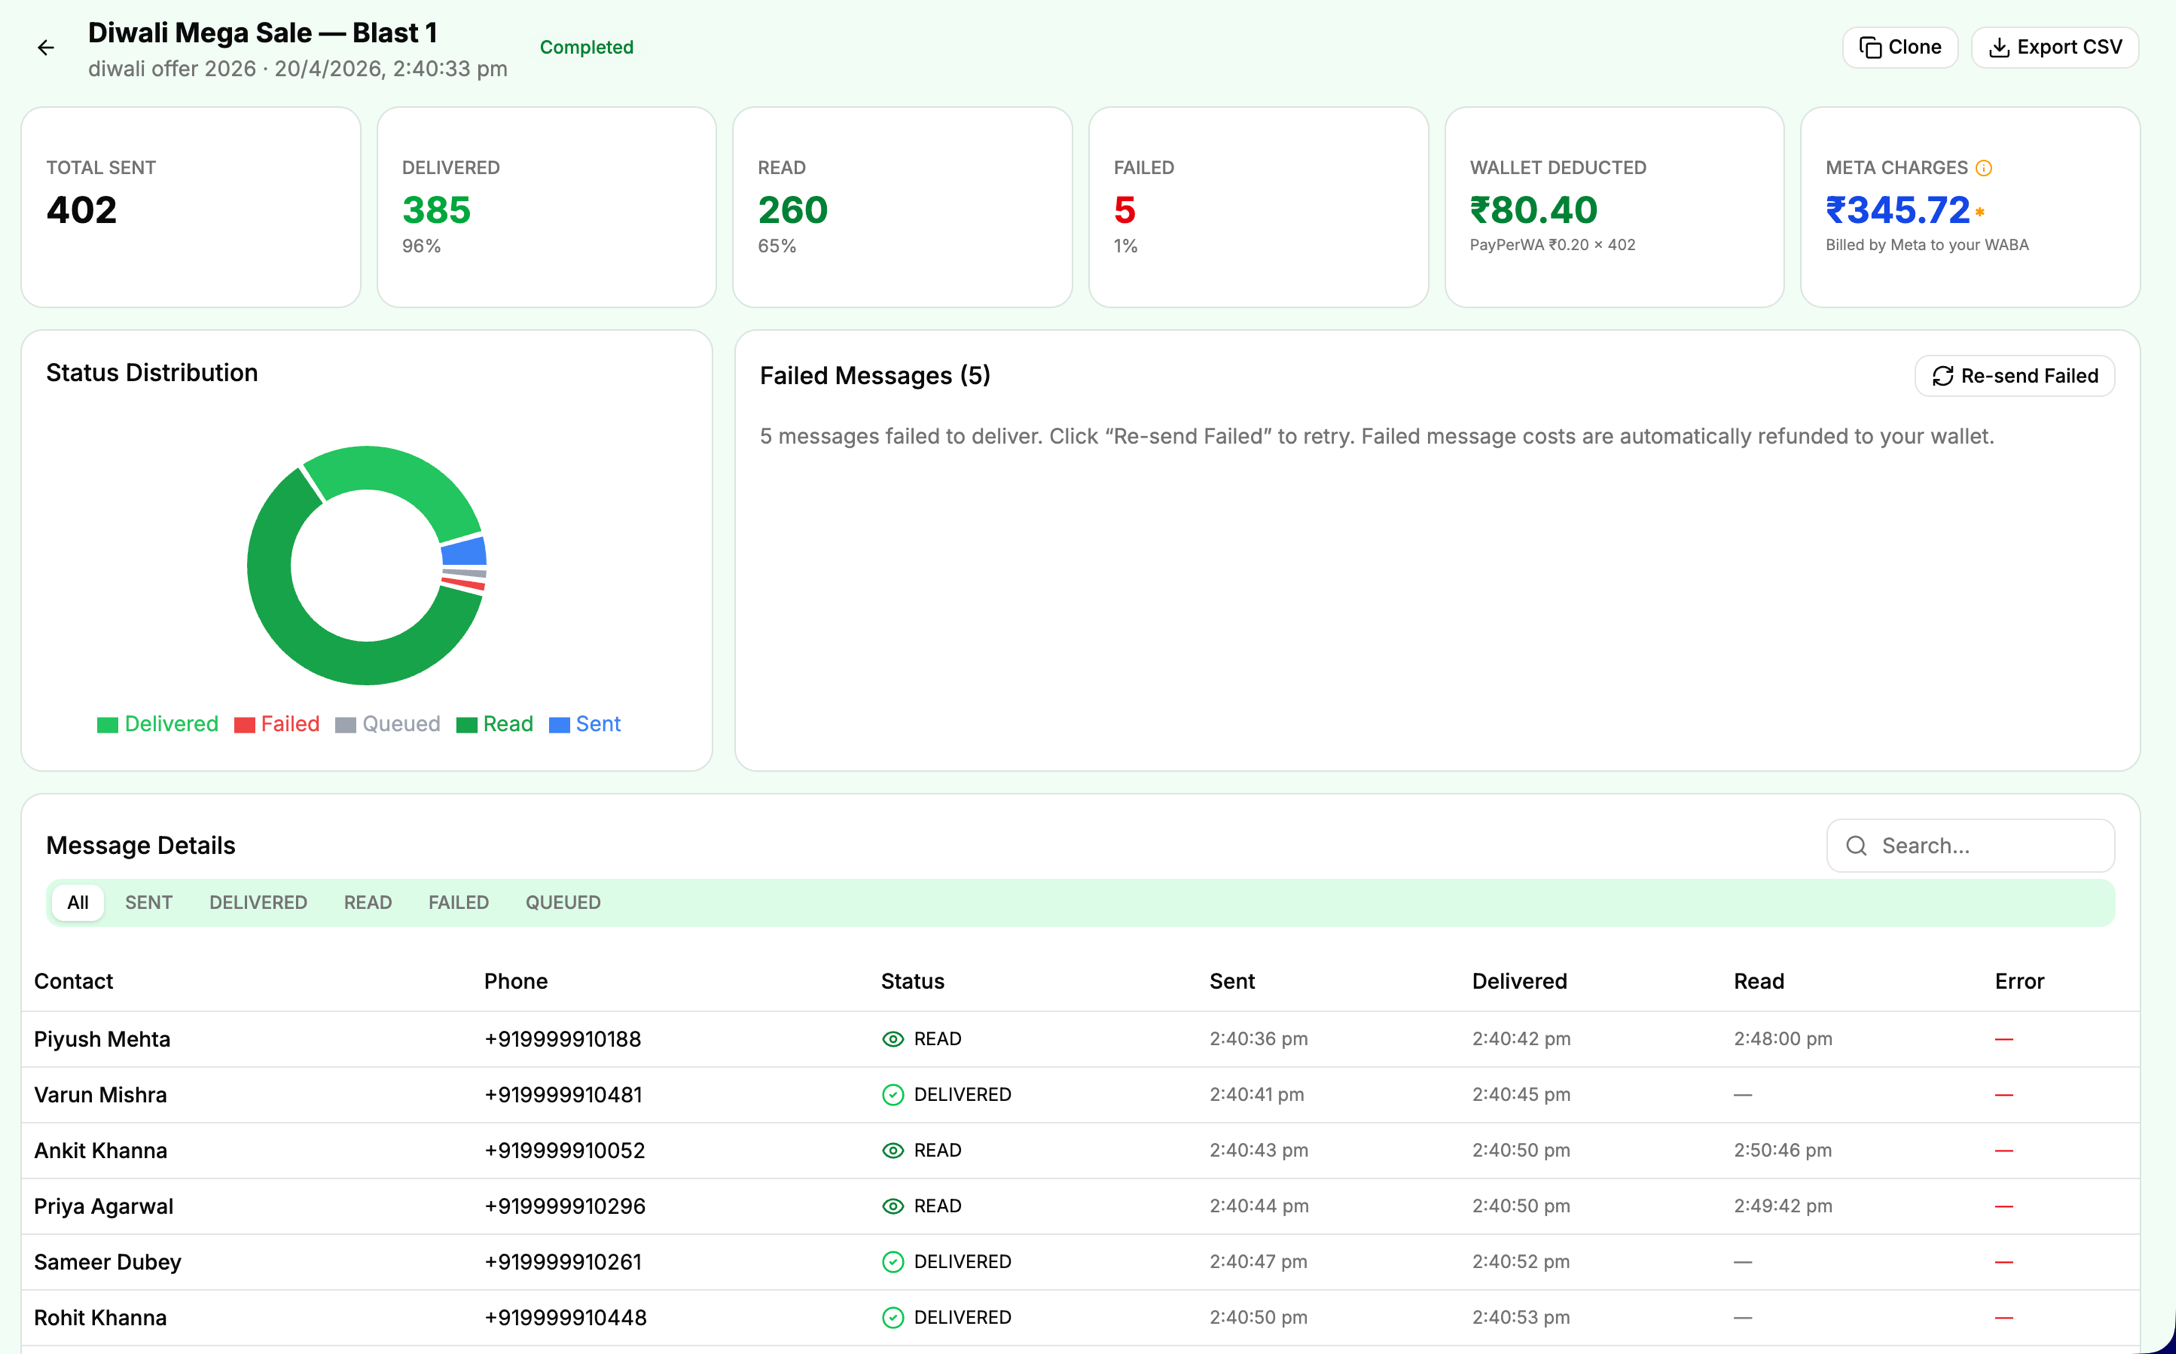The width and height of the screenshot is (2176, 1354).
Task: Focus the Search messages field
Action: click(1970, 846)
